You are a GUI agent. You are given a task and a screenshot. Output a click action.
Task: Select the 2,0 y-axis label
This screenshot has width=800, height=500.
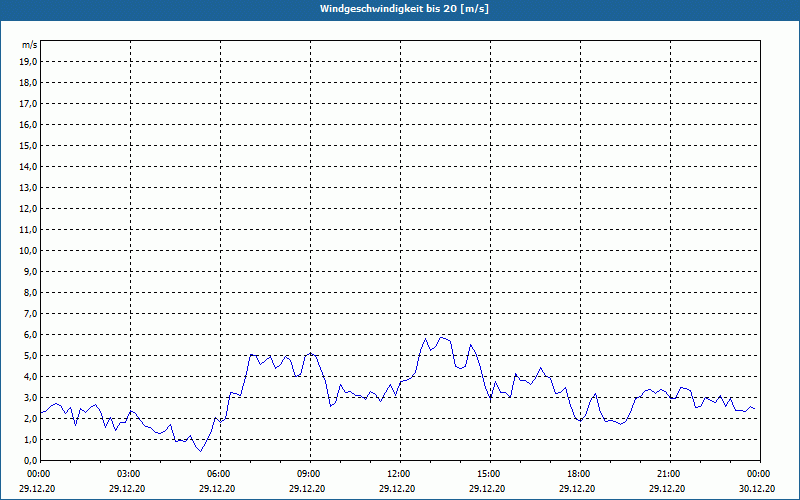[30, 418]
